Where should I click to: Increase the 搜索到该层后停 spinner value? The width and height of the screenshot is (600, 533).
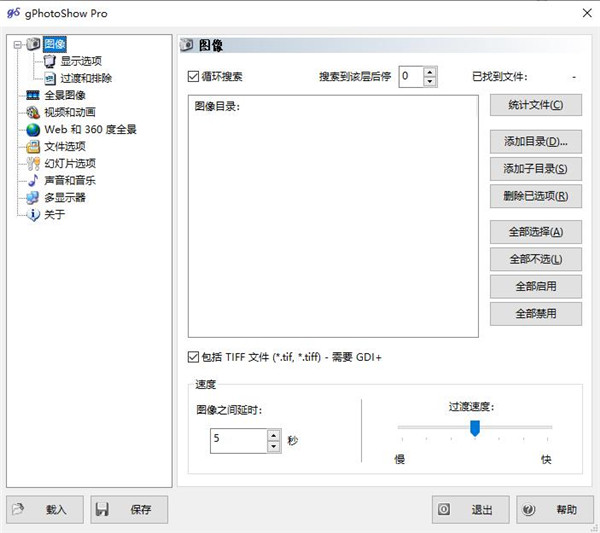[x=430, y=71]
